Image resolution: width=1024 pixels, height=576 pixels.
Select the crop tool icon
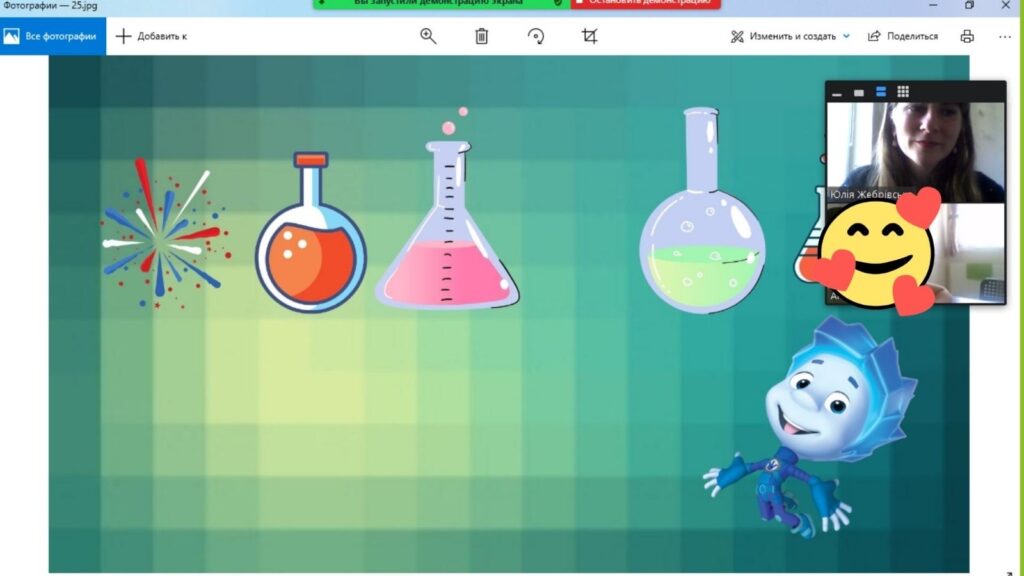pos(589,36)
